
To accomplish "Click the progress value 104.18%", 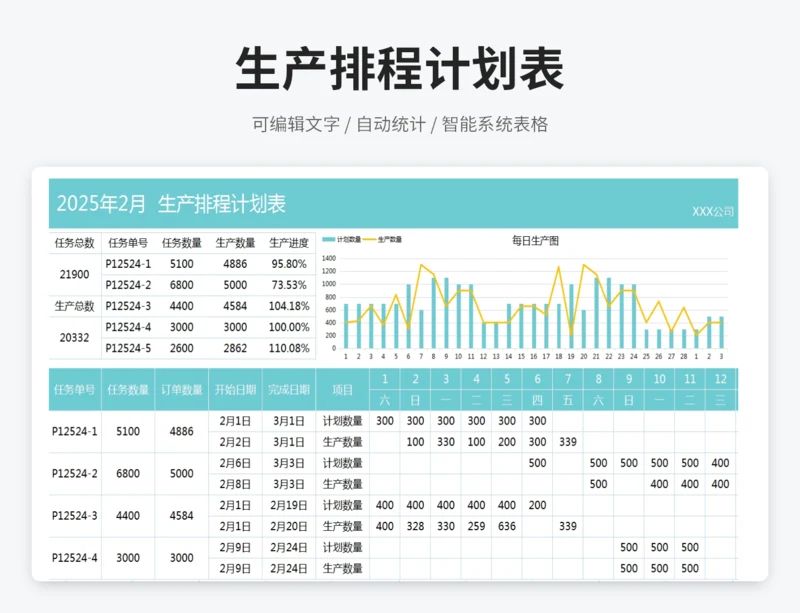I will point(289,306).
